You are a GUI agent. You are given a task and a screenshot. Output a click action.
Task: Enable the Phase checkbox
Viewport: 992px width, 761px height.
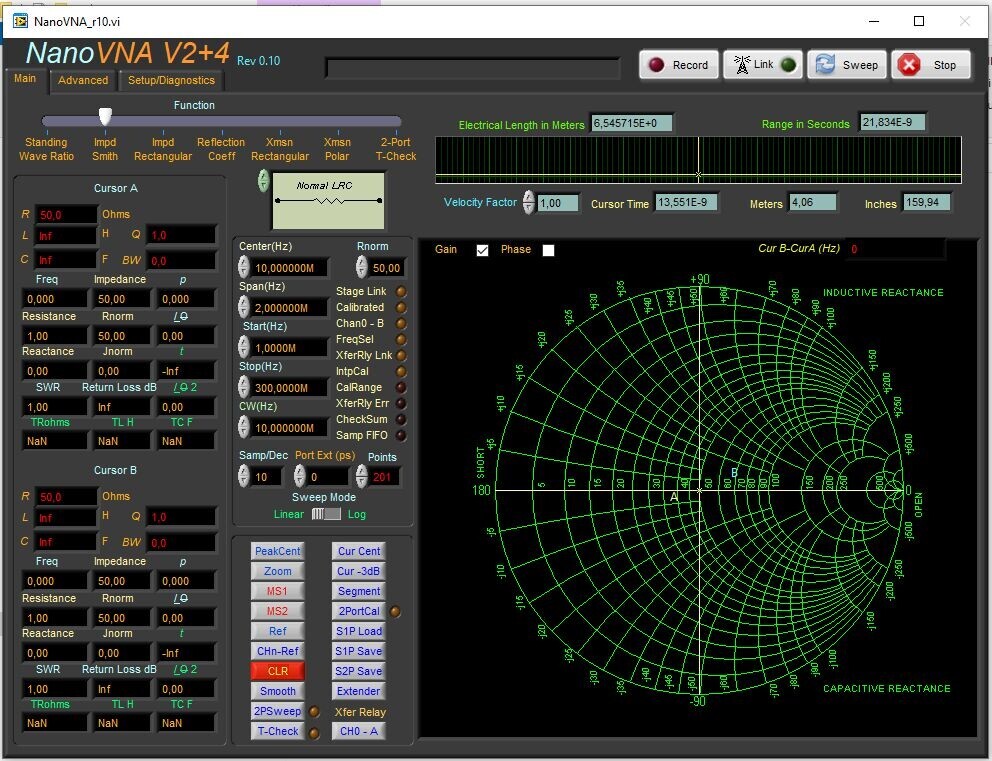[549, 251]
